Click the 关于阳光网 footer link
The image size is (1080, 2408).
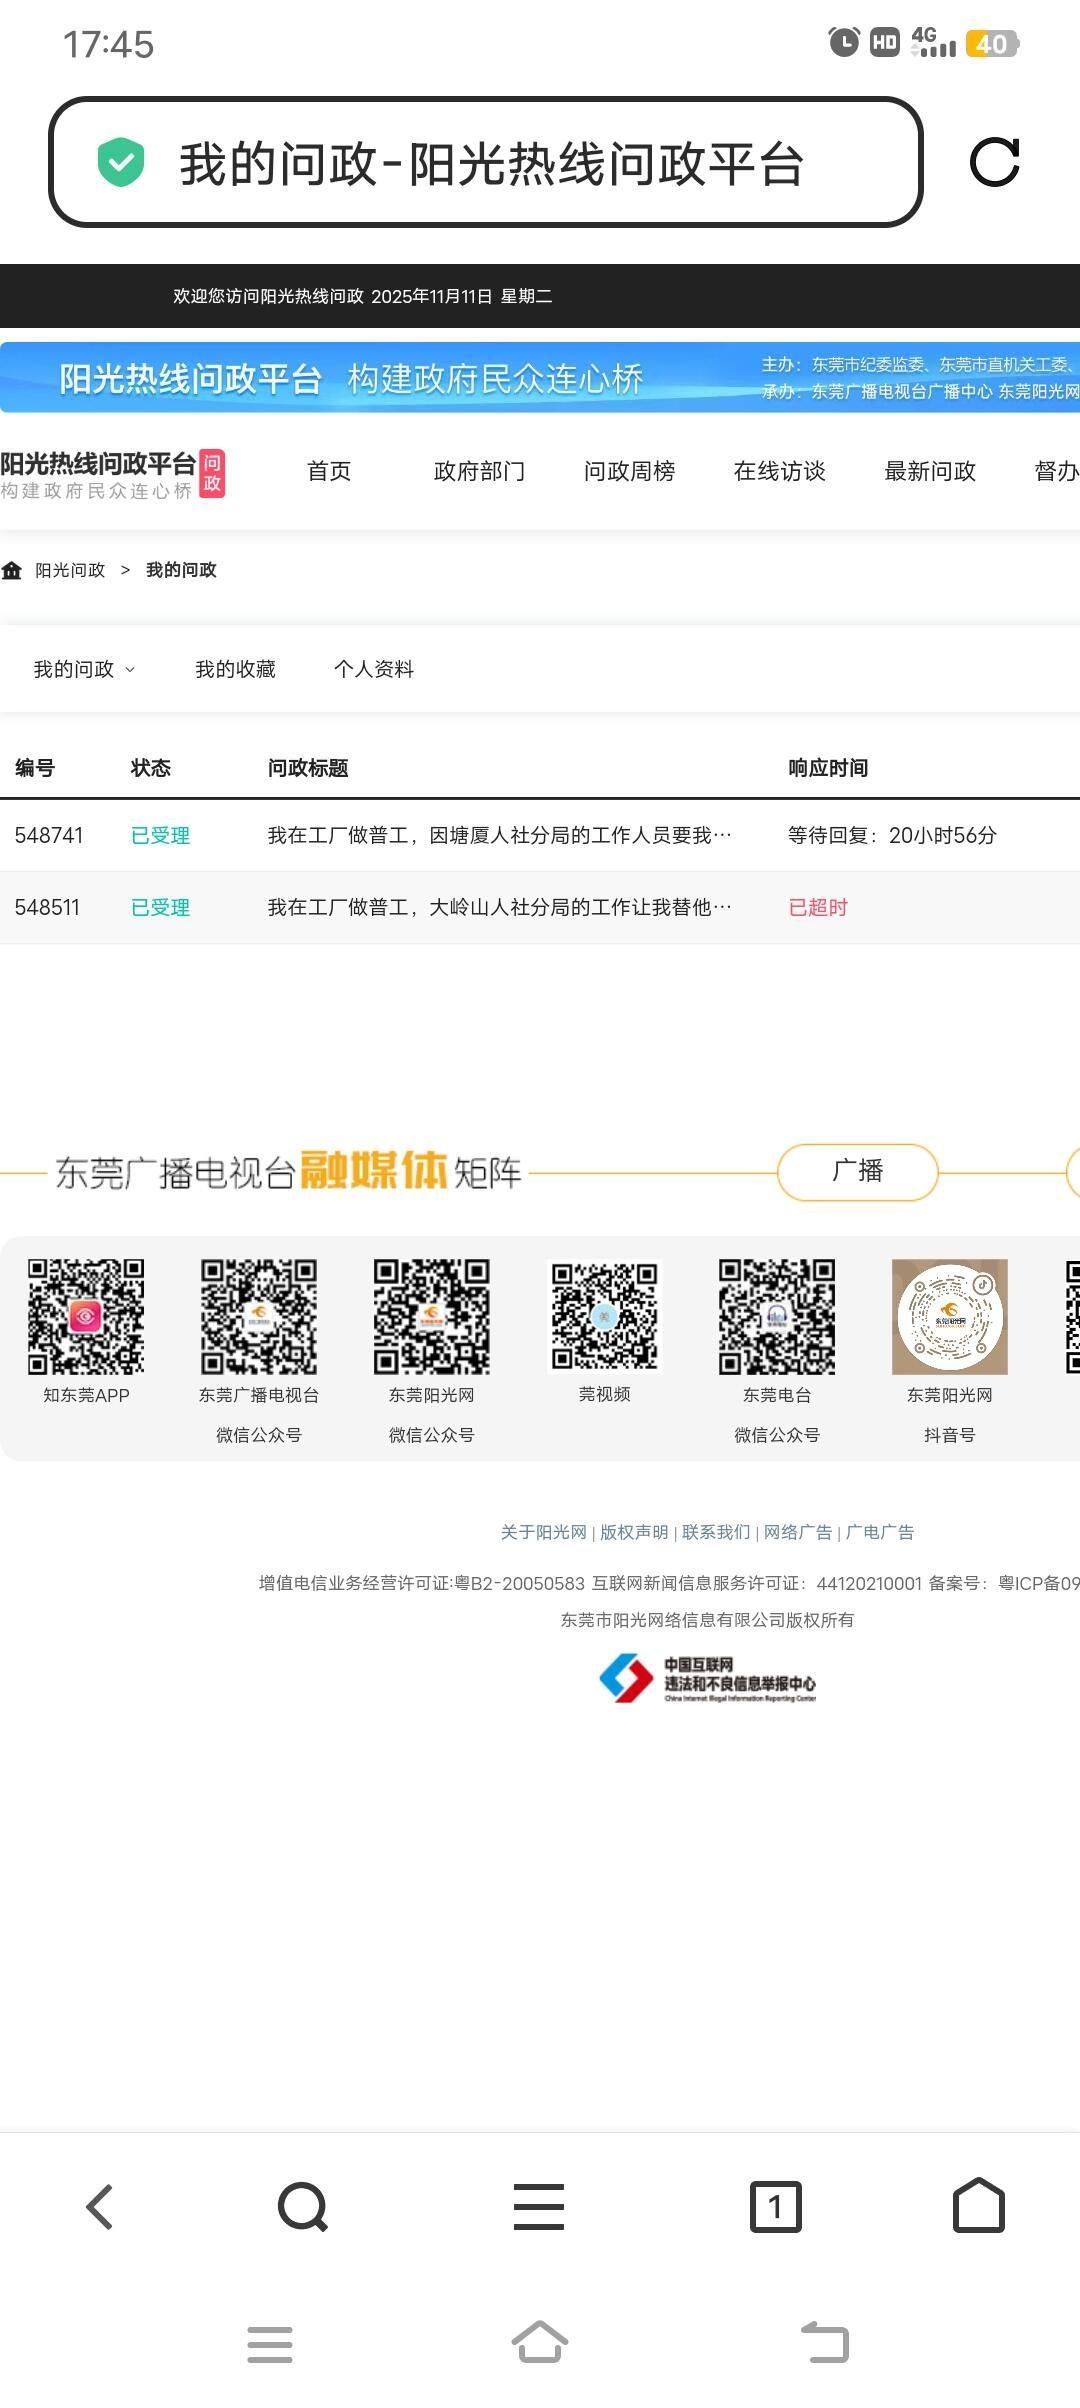[543, 1532]
